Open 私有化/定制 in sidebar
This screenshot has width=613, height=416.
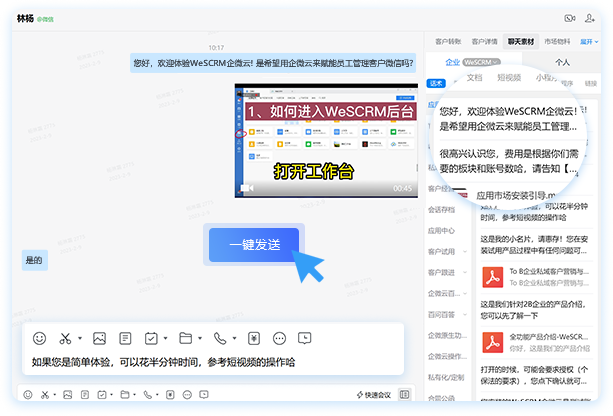pos(446,377)
